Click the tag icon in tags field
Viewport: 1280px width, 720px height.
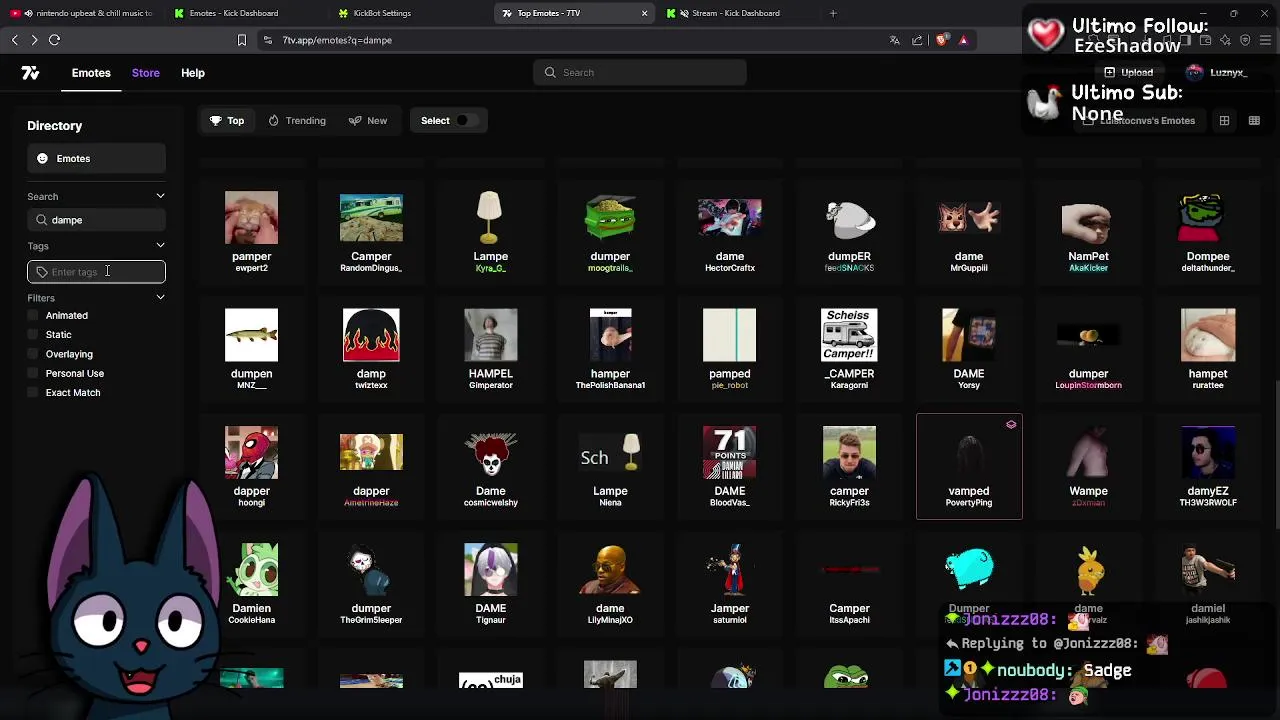pyautogui.click(x=42, y=272)
